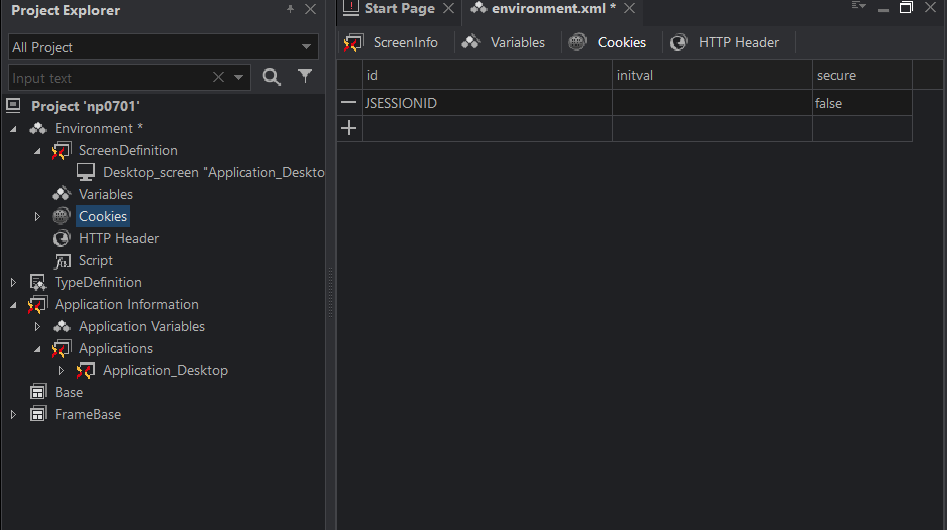947x530 pixels.
Task: Select the JSESSIONID id cell
Action: point(487,103)
